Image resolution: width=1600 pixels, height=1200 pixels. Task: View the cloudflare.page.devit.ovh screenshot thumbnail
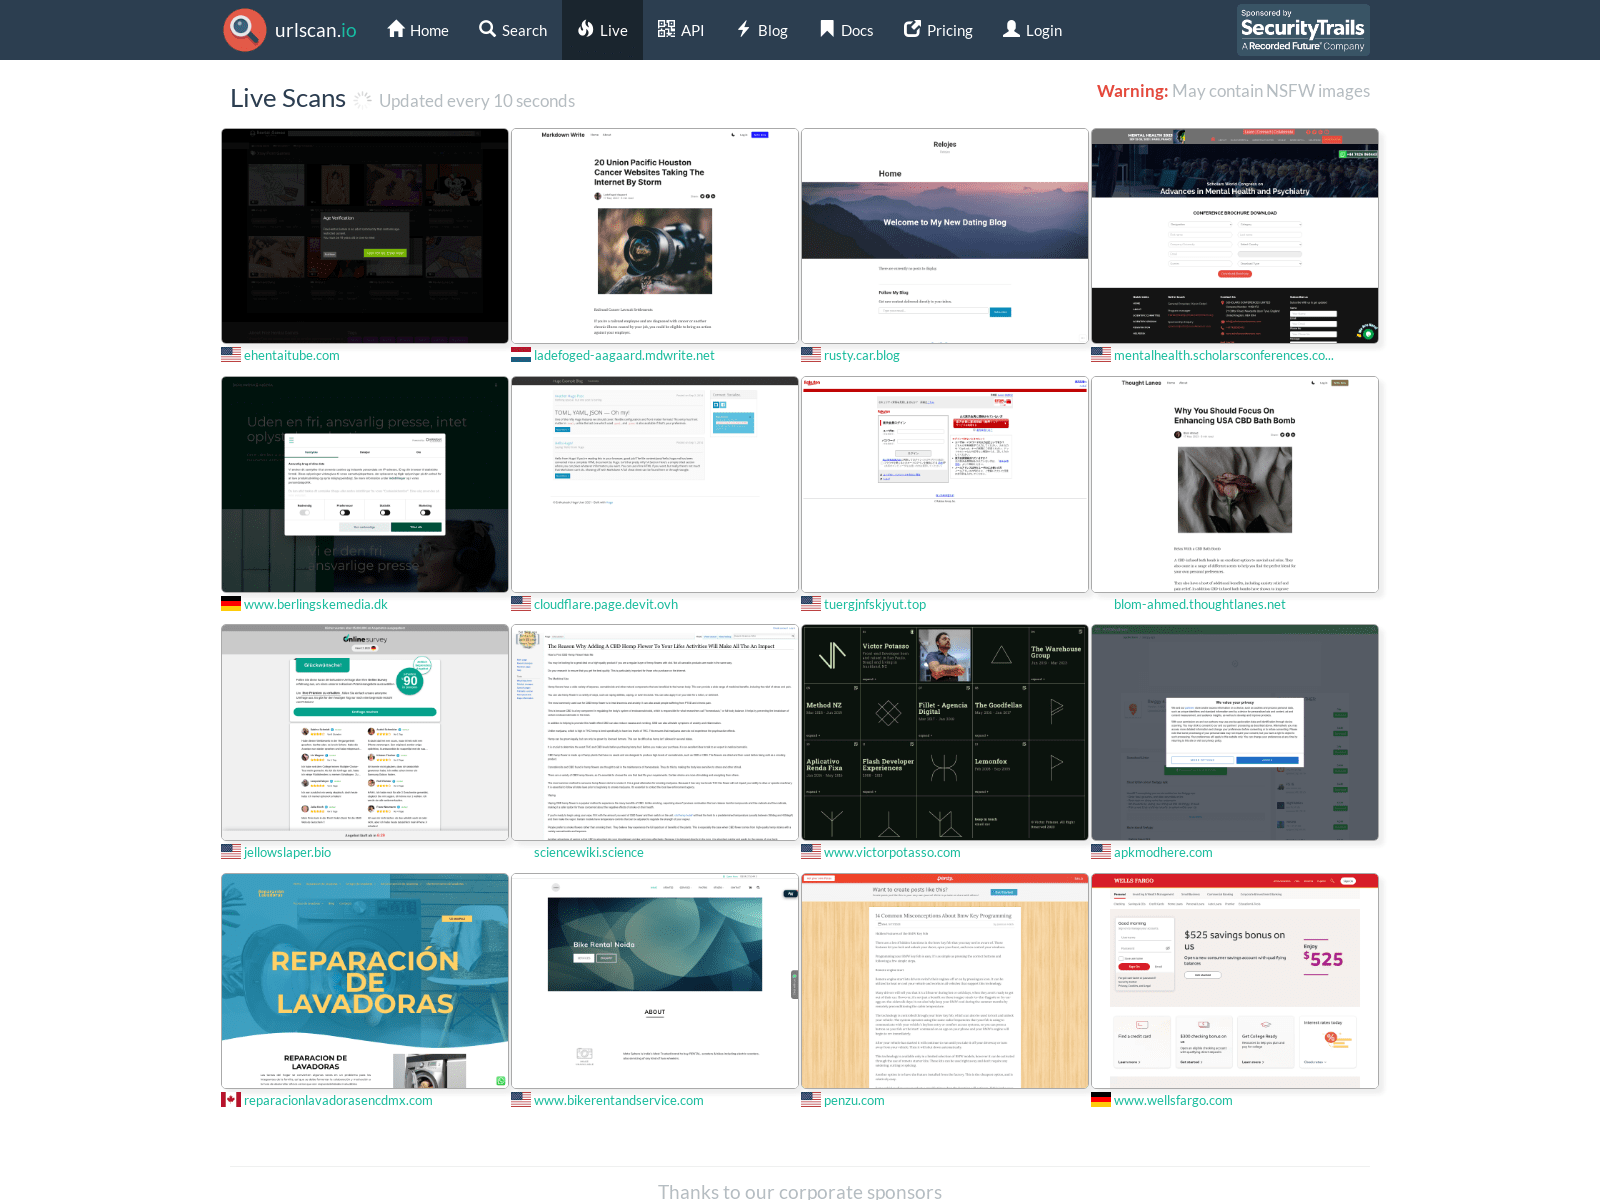point(655,484)
